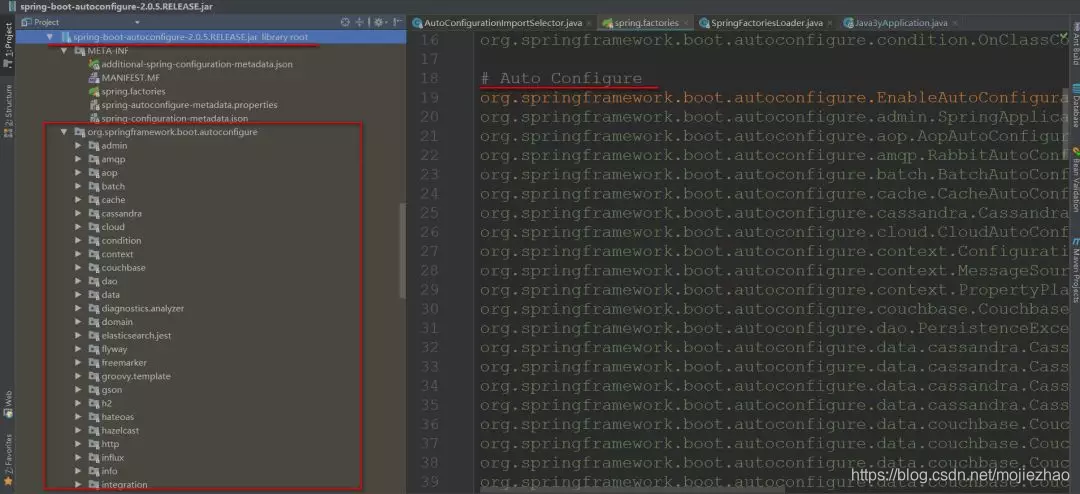Click the couchbase package folder icon

coord(94,267)
